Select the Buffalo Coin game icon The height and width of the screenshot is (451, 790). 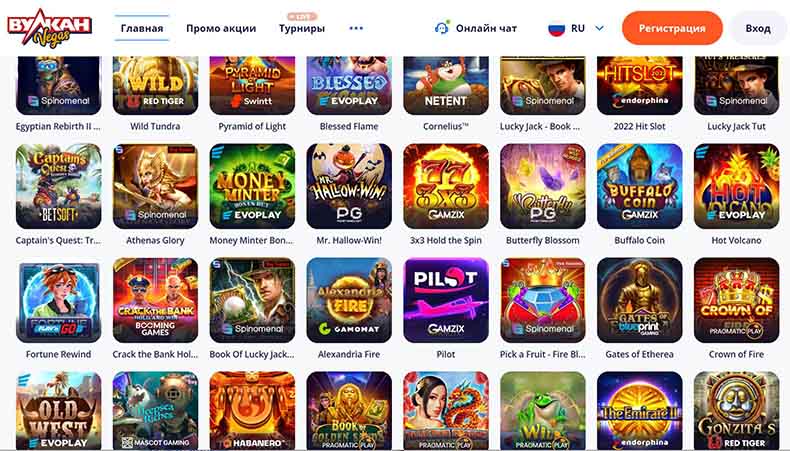(640, 186)
